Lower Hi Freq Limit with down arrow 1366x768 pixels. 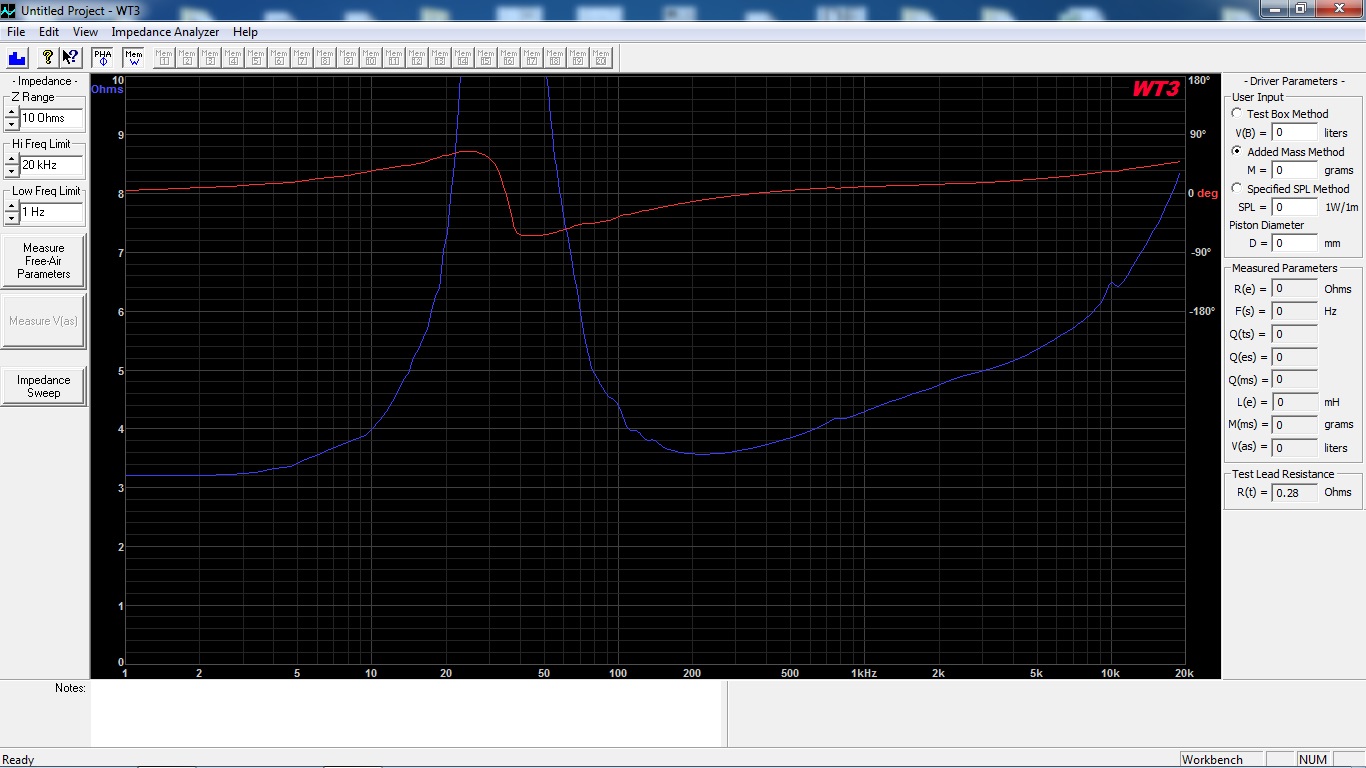click(12, 171)
